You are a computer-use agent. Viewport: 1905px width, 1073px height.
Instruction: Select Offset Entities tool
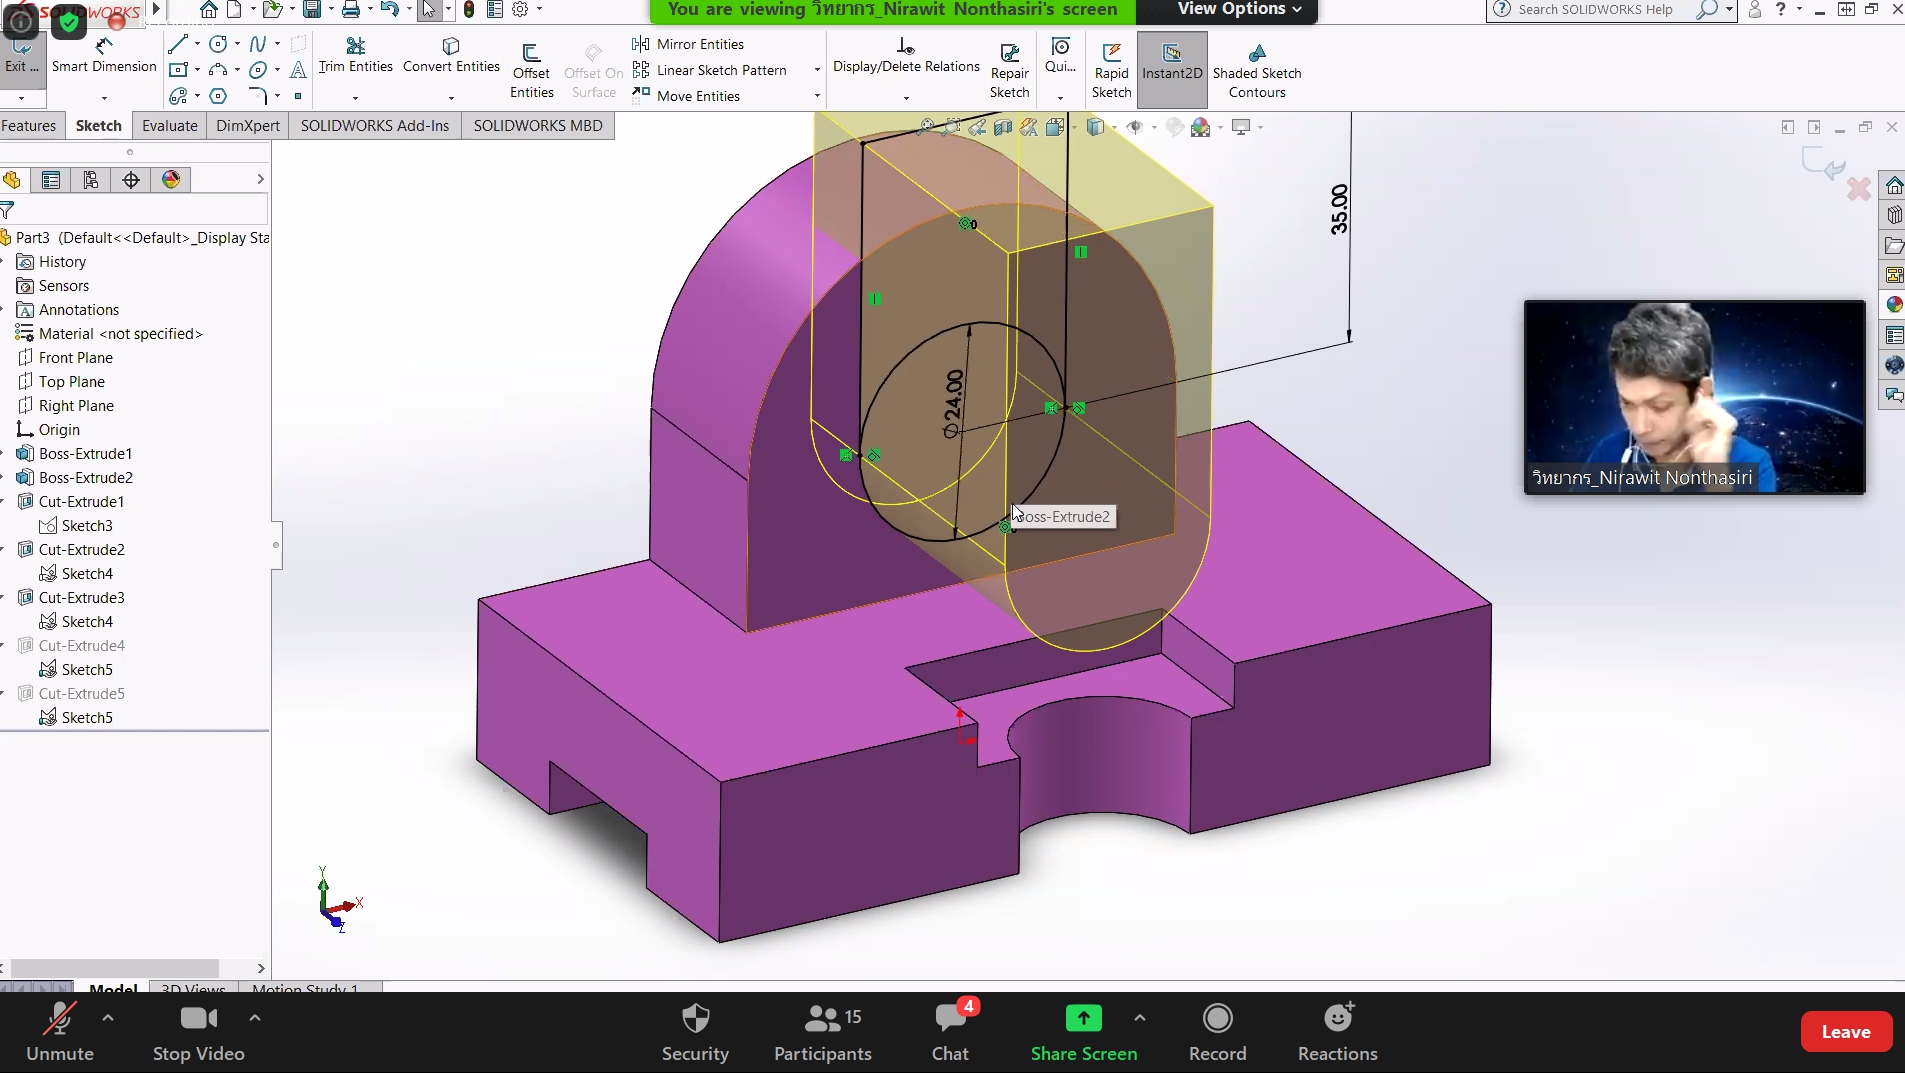(531, 71)
